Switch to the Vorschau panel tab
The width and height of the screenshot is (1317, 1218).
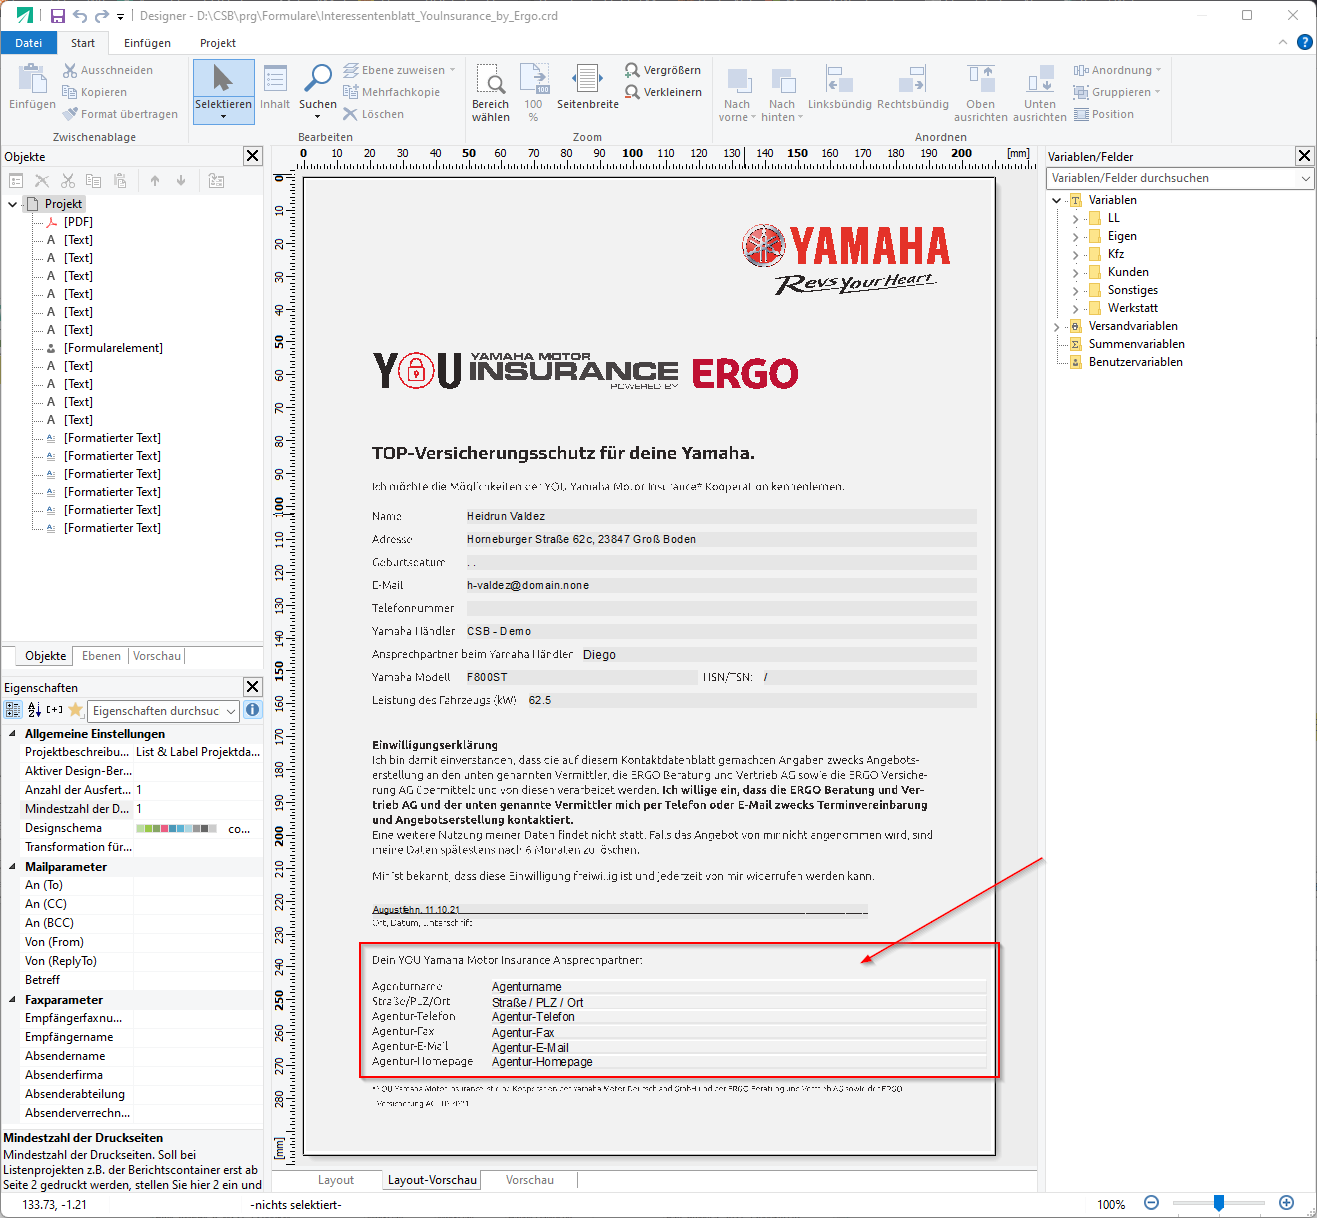pyautogui.click(x=157, y=656)
